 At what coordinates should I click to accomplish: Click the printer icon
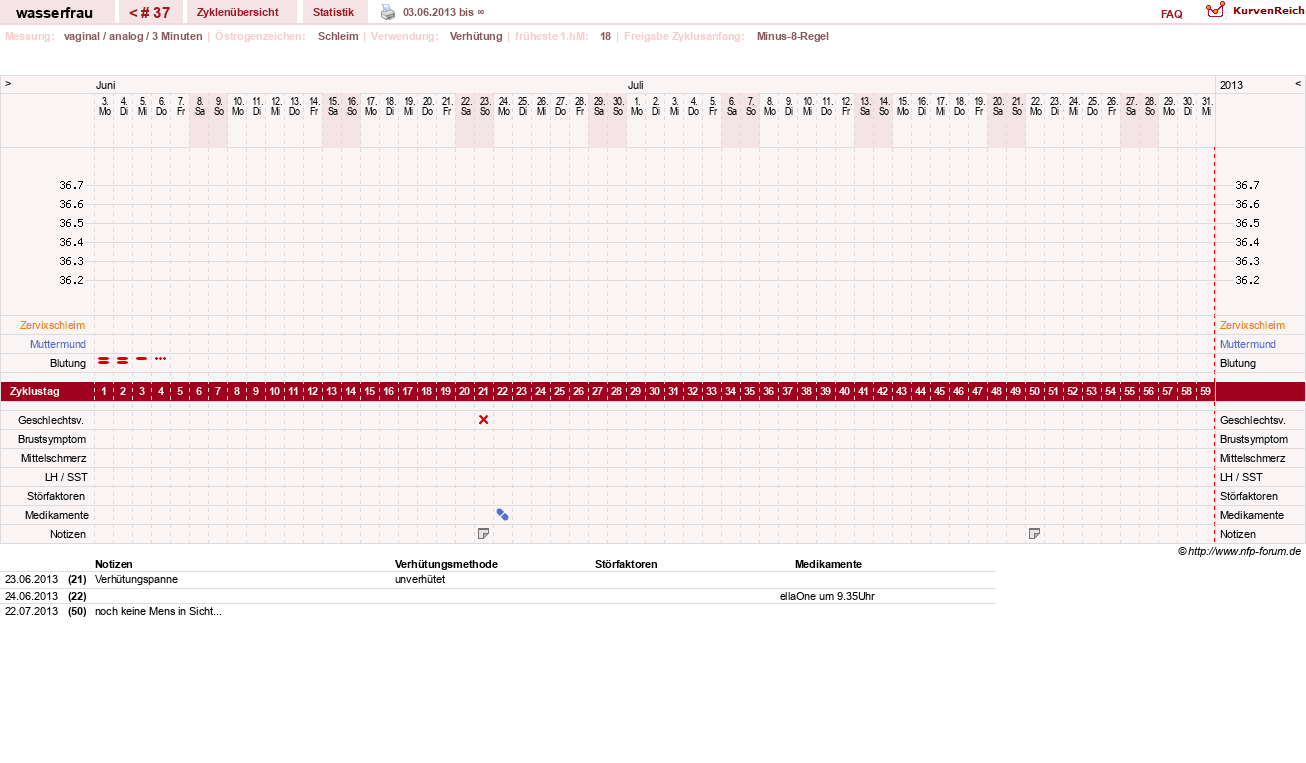(388, 12)
